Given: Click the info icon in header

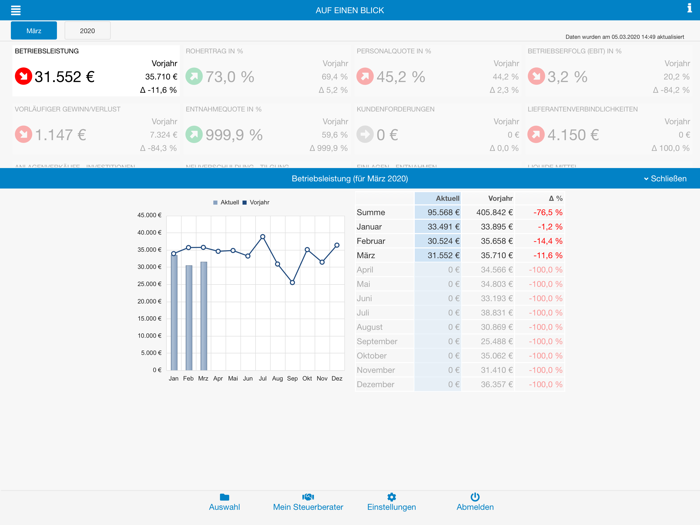Looking at the screenshot, I should [x=688, y=9].
